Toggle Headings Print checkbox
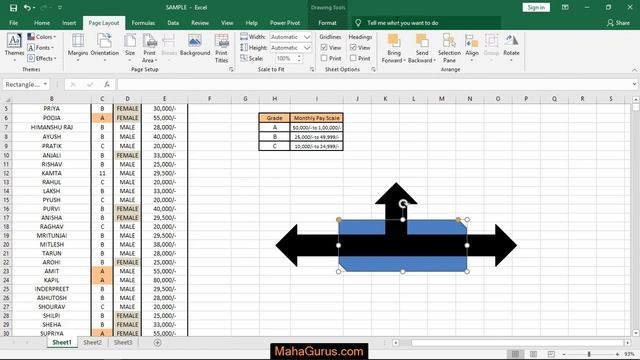640x360 pixels. coord(353,58)
